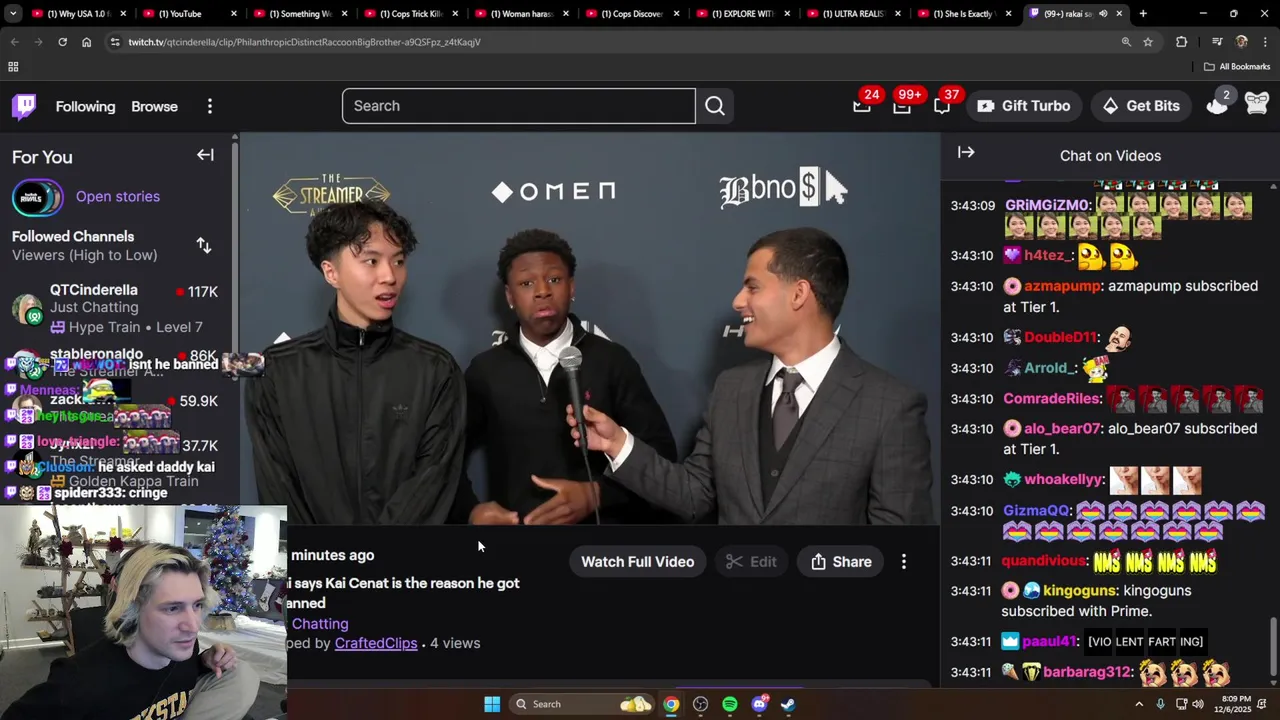The width and height of the screenshot is (1280, 720).
Task: Click Watch Full Video button
Action: click(x=637, y=562)
